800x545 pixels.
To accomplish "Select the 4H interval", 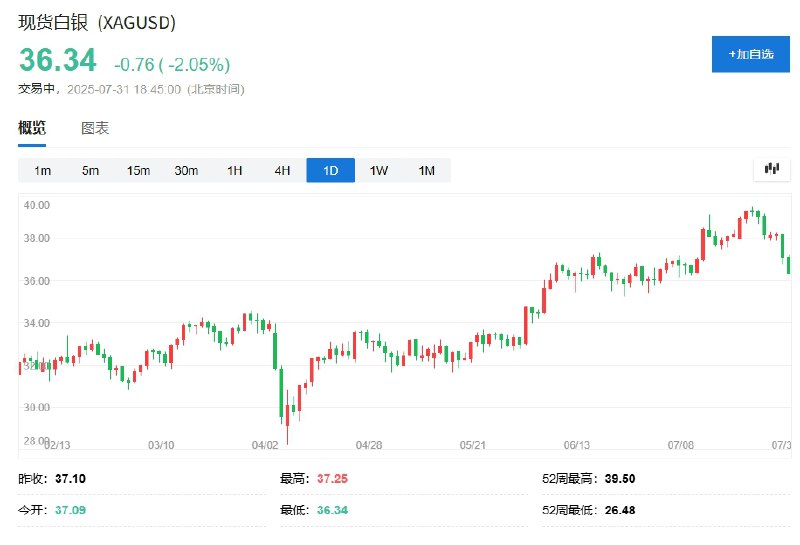I will pyautogui.click(x=282, y=170).
